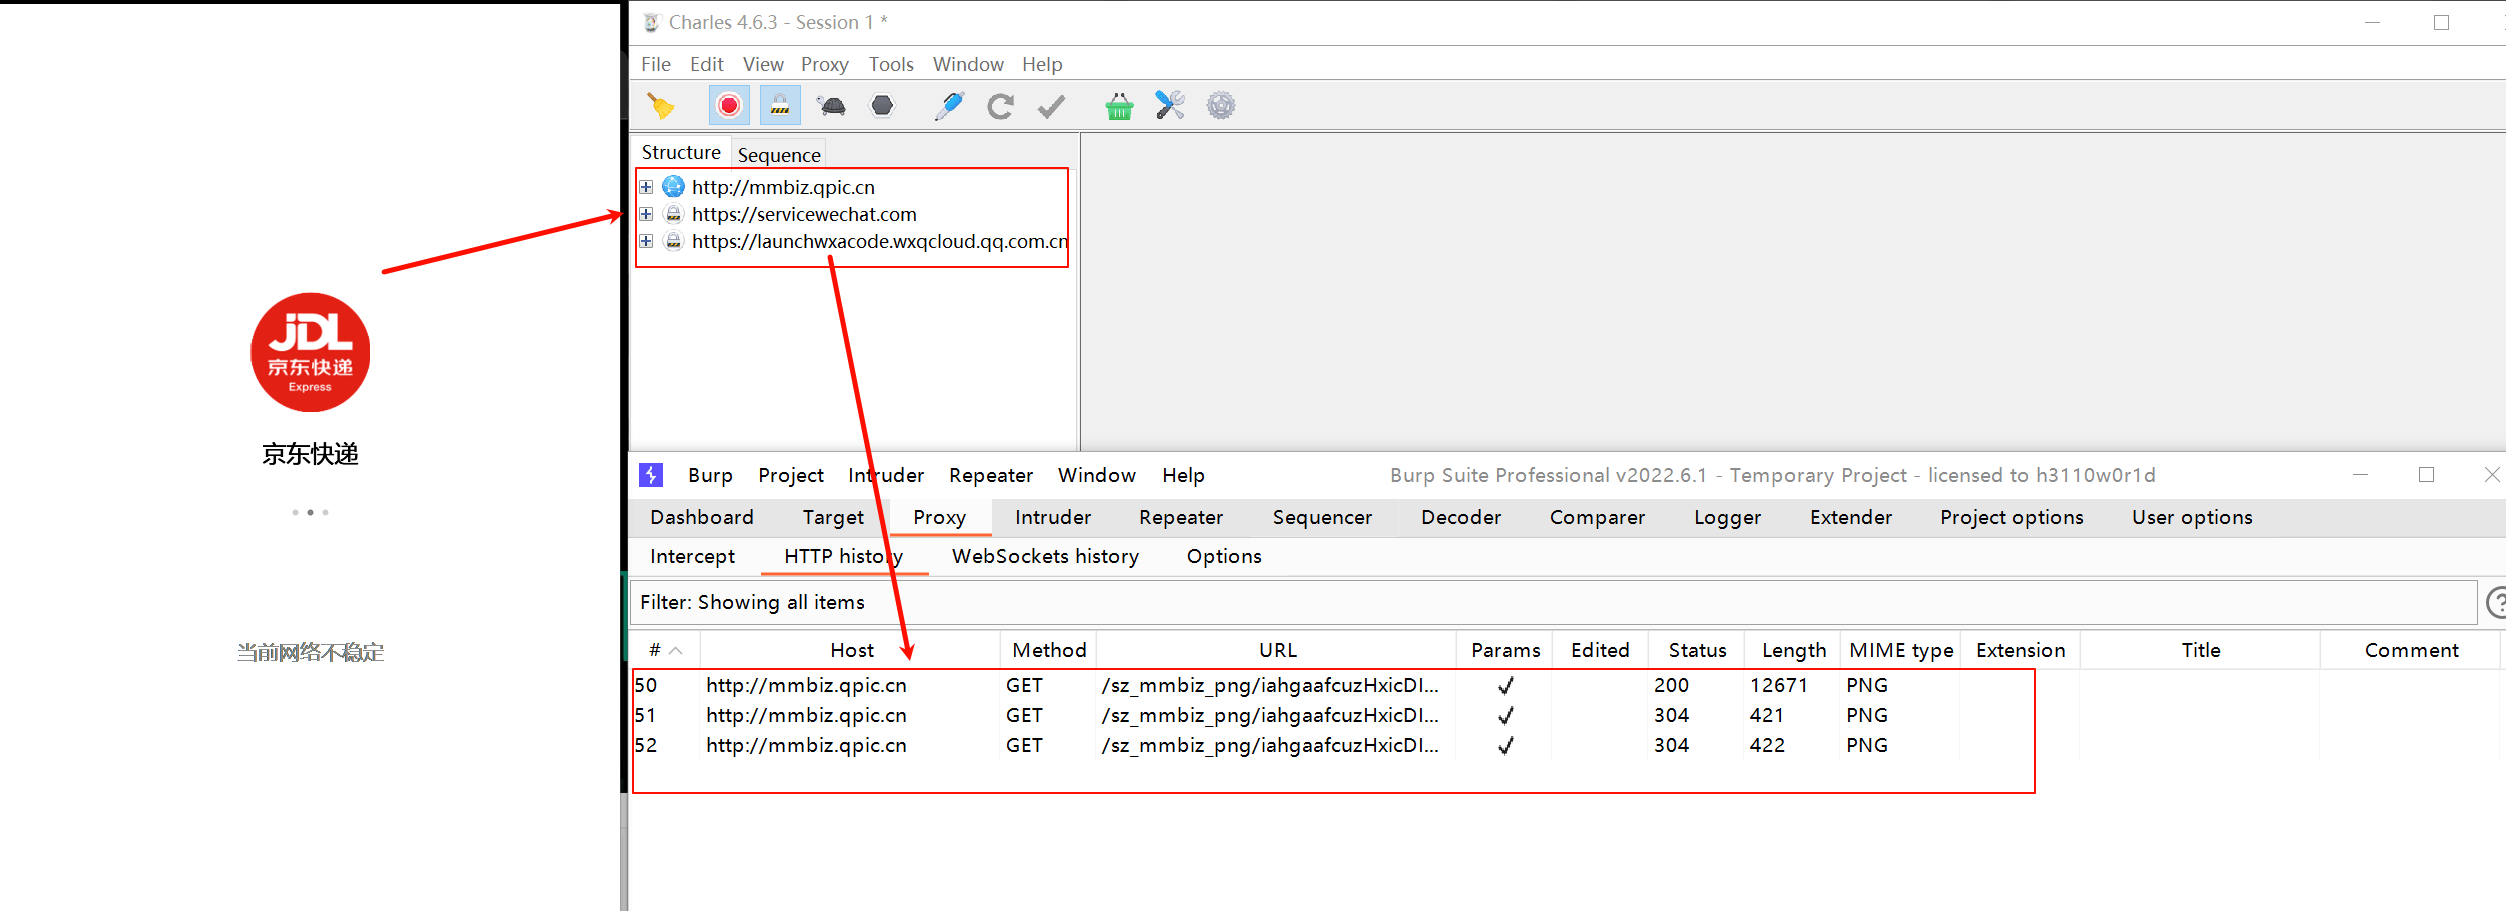Click the validate checkmark icon in Charles
This screenshot has height=911, width=2506.
click(1051, 105)
